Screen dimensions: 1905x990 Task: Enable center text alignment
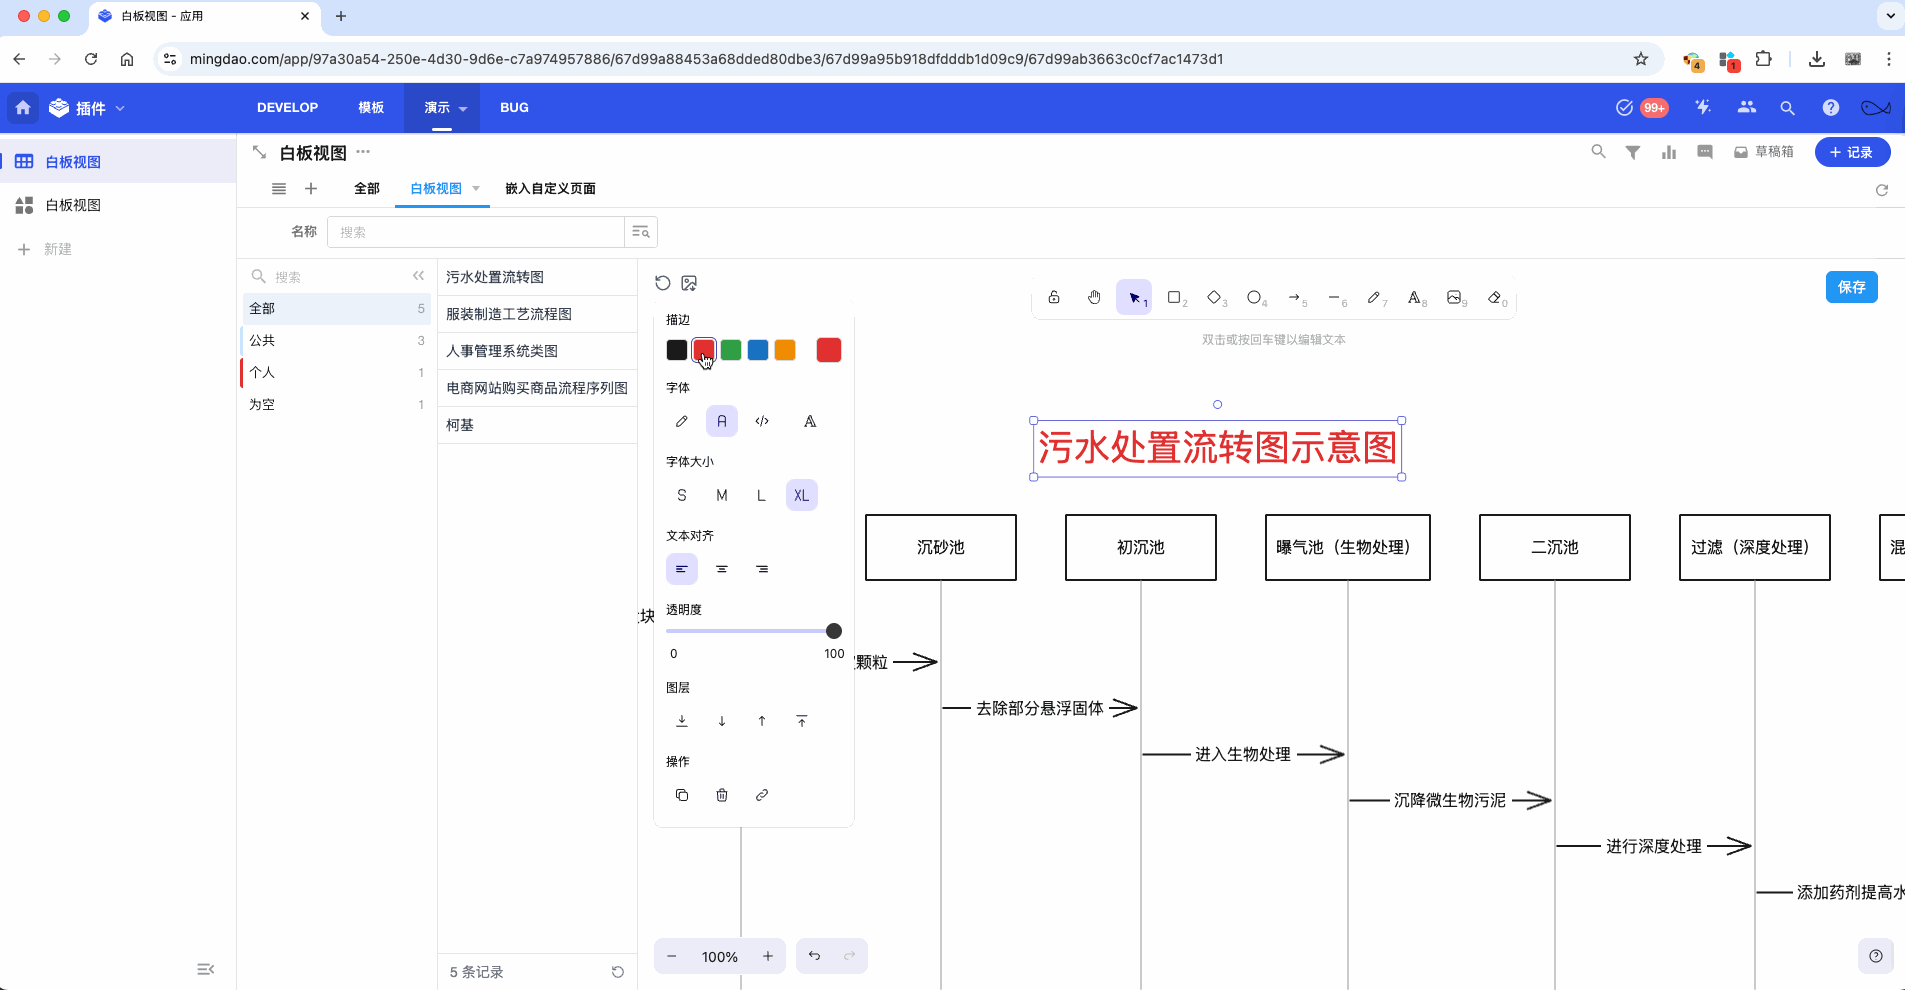pyautogui.click(x=722, y=568)
